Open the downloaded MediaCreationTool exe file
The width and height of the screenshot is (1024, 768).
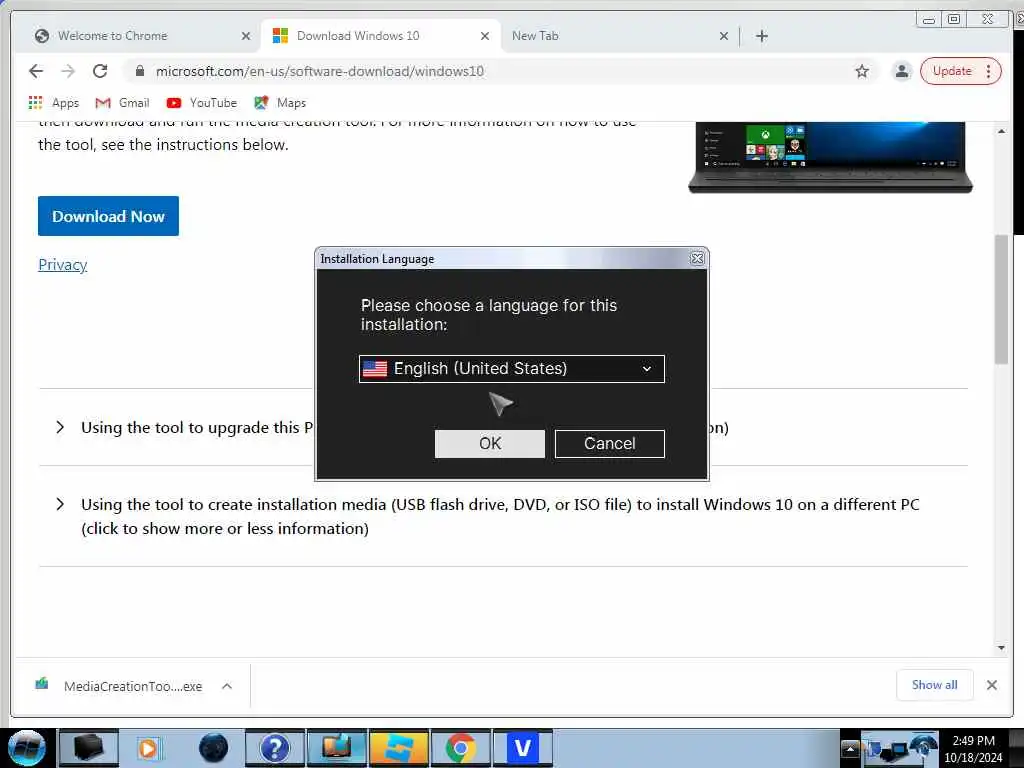coord(118,686)
